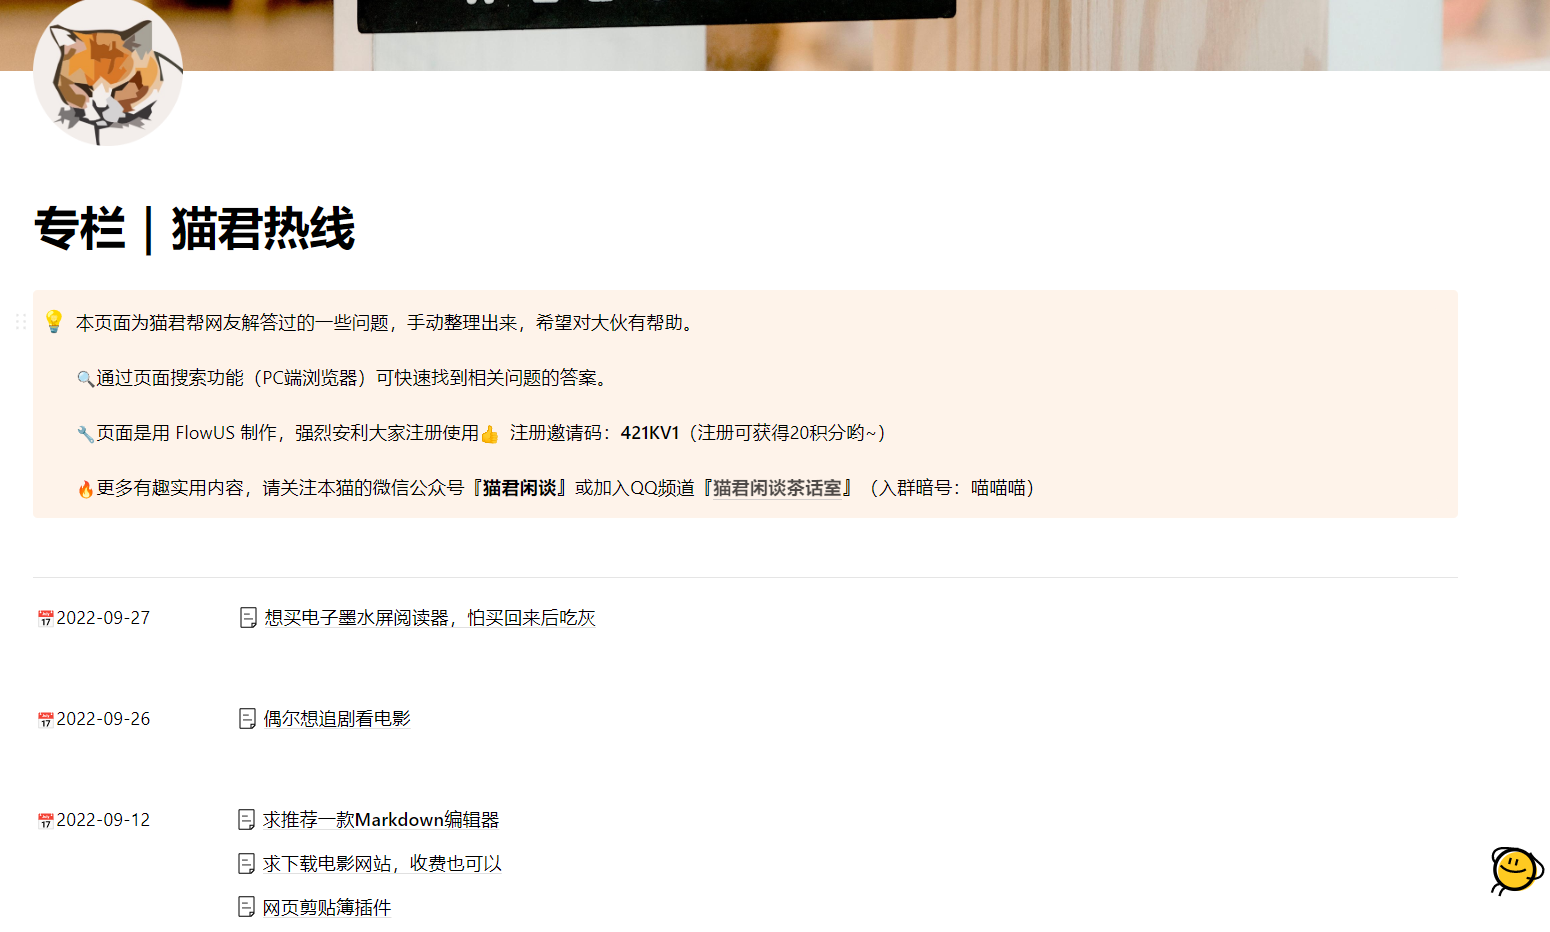Click page icon beside 偶尔想追剧看电影
The image size is (1550, 932).
tap(247, 719)
